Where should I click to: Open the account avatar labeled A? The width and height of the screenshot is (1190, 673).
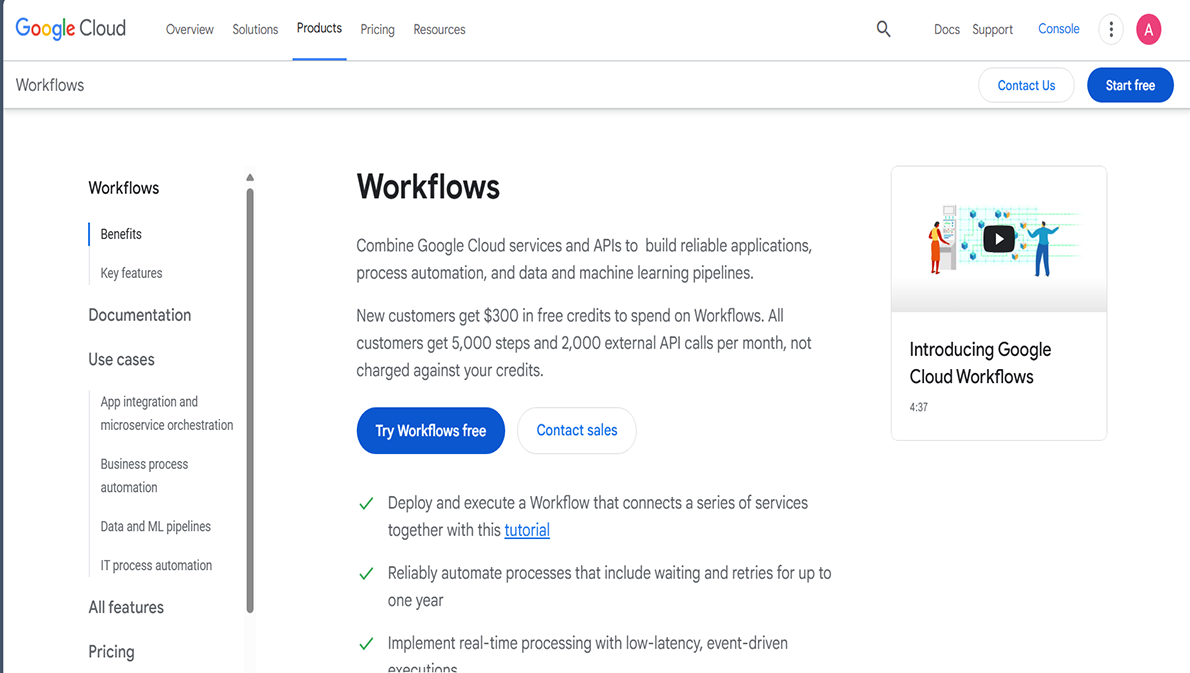click(1148, 30)
